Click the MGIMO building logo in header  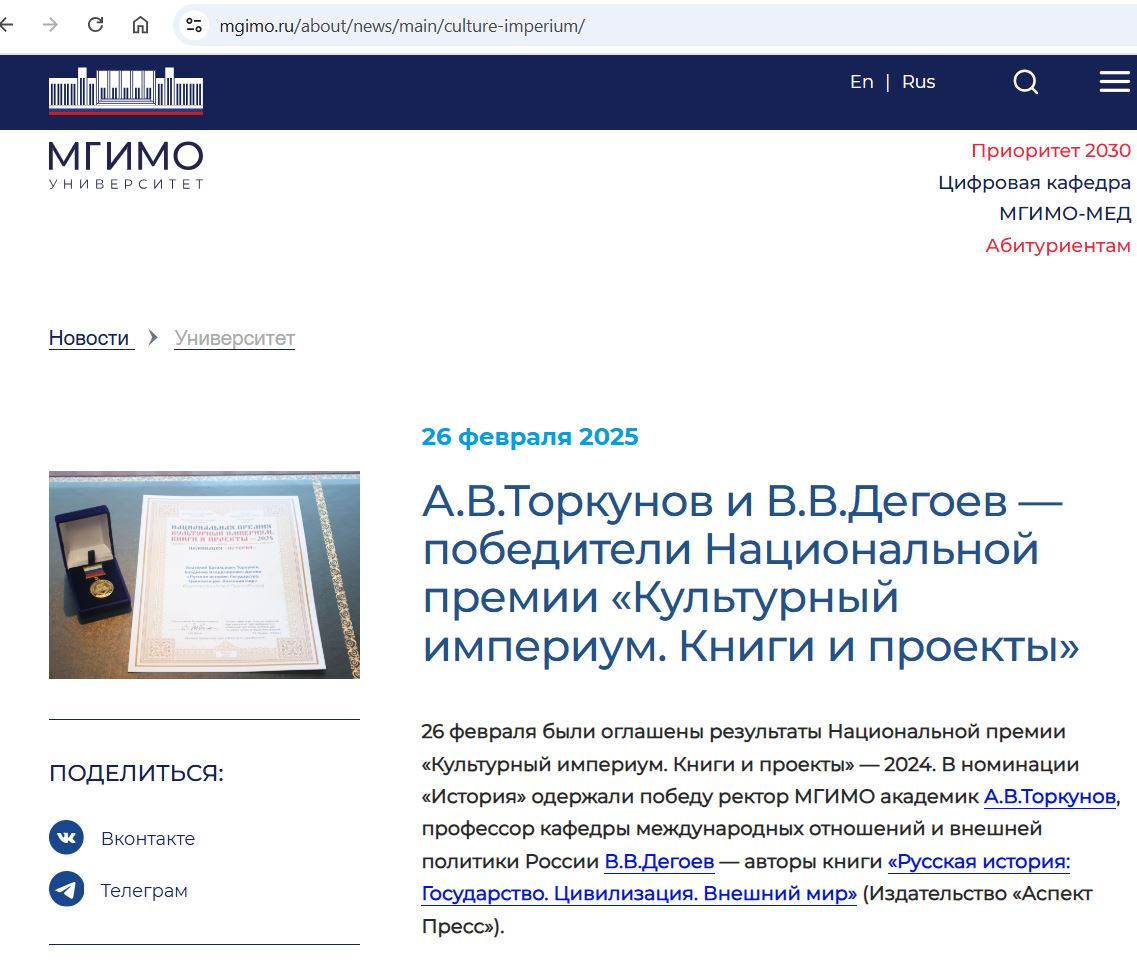(126, 91)
